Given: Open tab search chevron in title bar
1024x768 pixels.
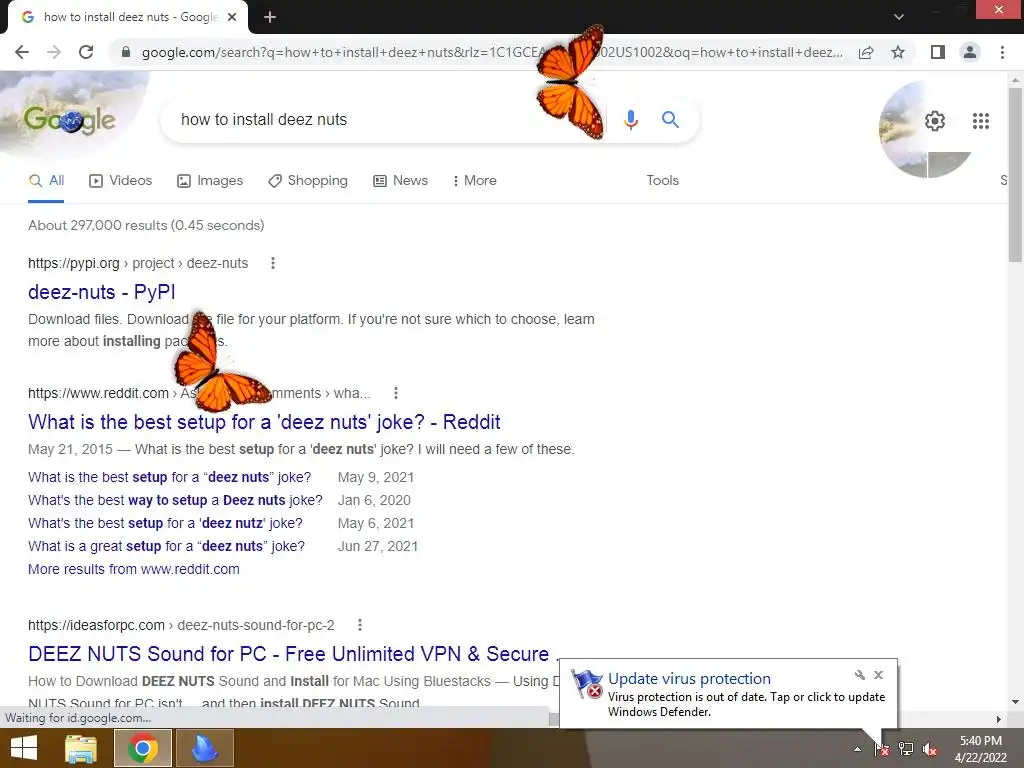Looking at the screenshot, I should click(x=899, y=17).
